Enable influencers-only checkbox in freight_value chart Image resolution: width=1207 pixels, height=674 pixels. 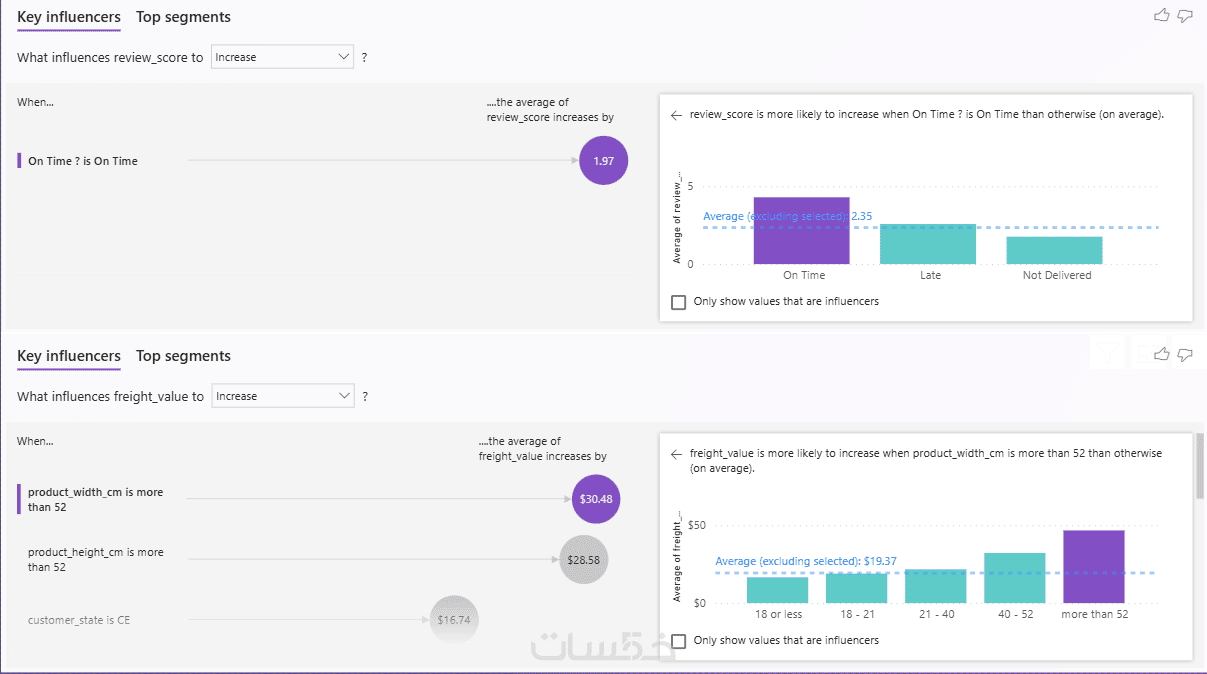(679, 641)
